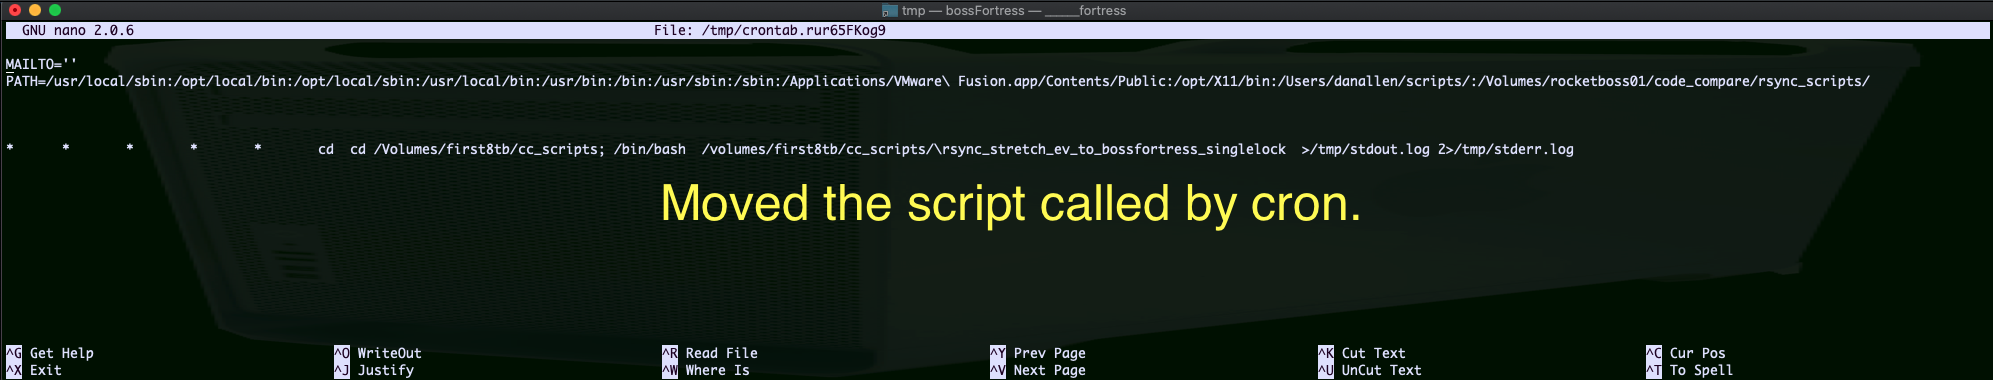Click '2>/tmp/stderr.log' redirect text
This screenshot has width=1993, height=380.
click(1506, 149)
